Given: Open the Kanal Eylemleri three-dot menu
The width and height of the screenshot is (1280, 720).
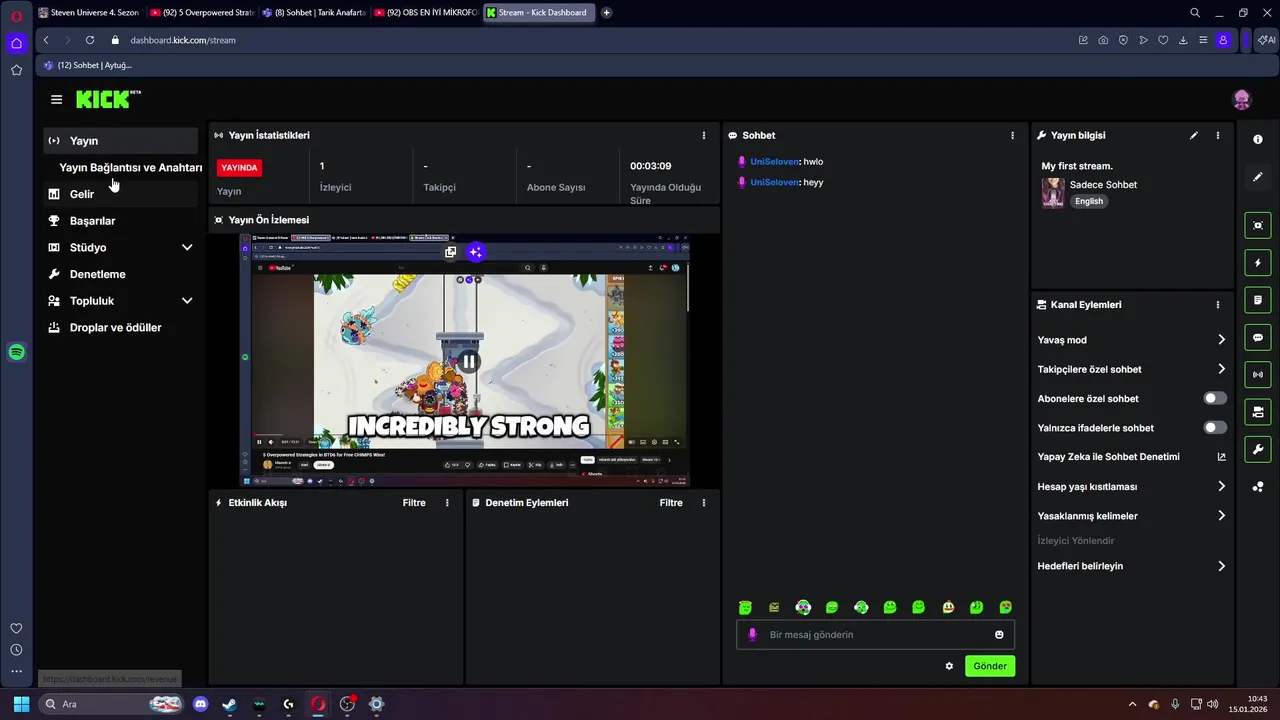Looking at the screenshot, I should point(1218,305).
